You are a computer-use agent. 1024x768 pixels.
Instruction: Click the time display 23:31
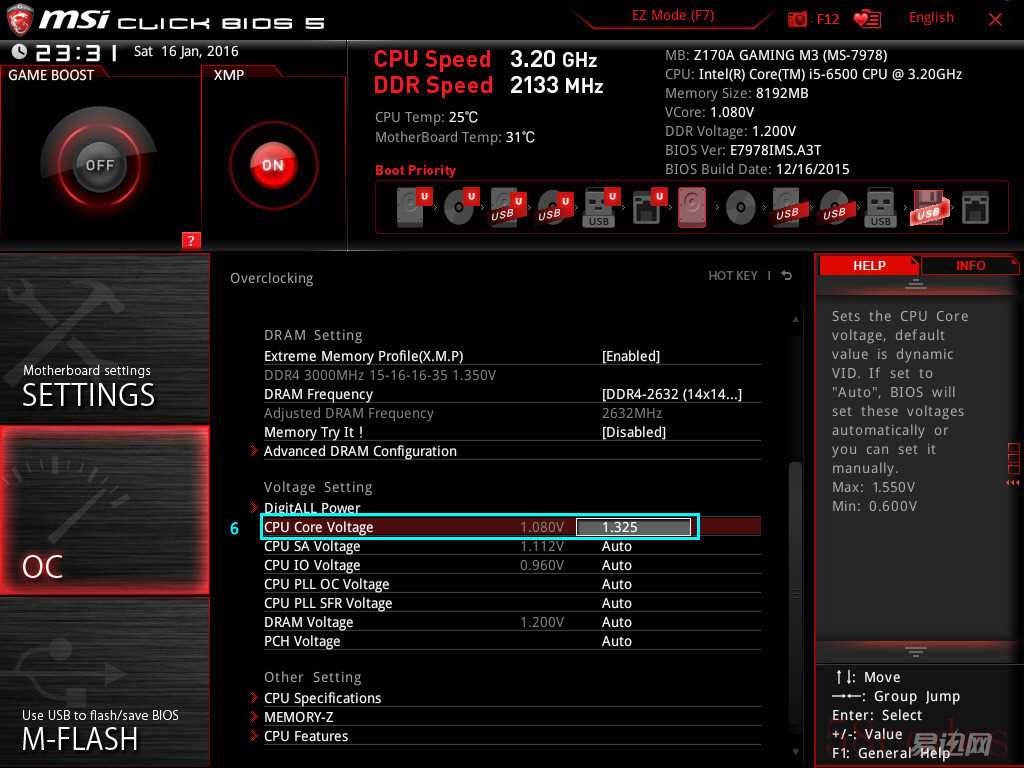point(77,52)
